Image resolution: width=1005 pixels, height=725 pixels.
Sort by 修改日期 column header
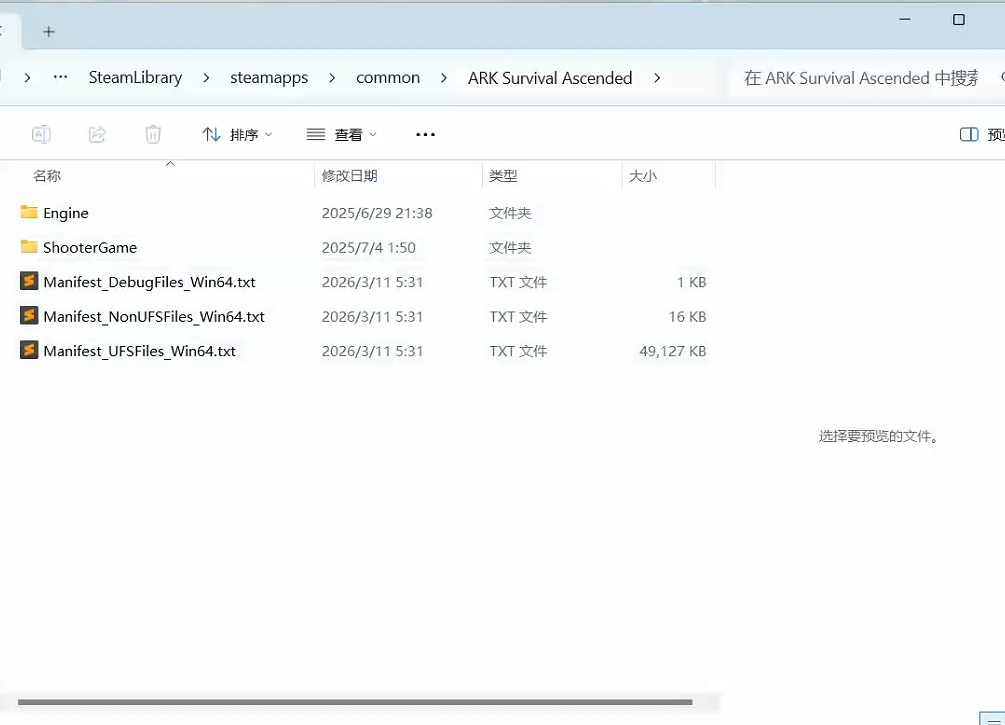coord(350,176)
